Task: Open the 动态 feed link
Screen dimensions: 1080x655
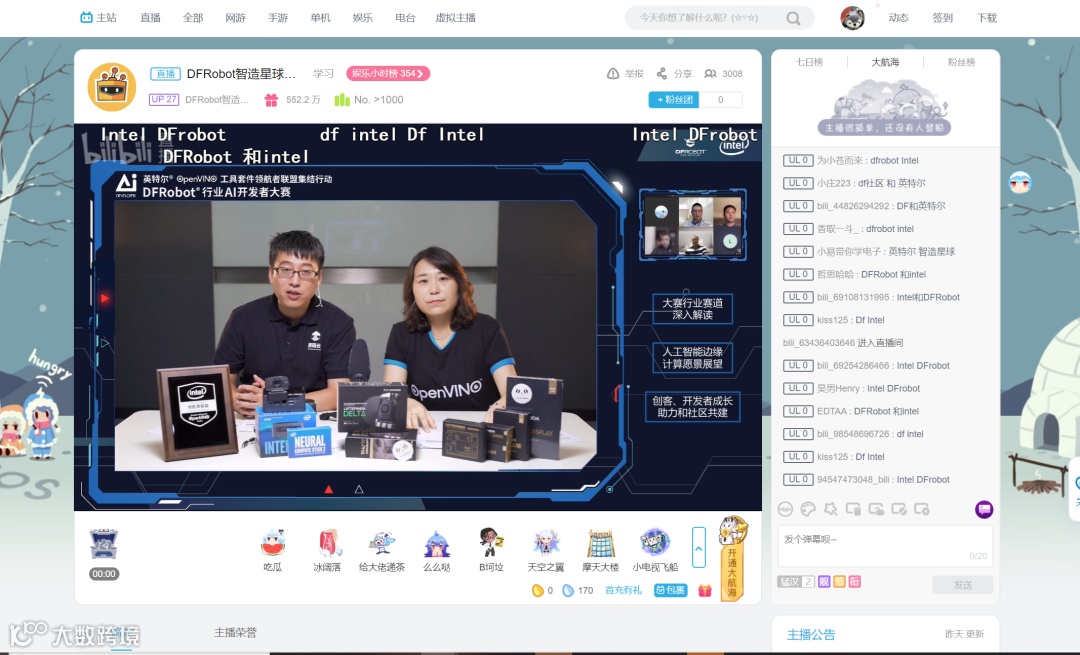Action: (898, 18)
